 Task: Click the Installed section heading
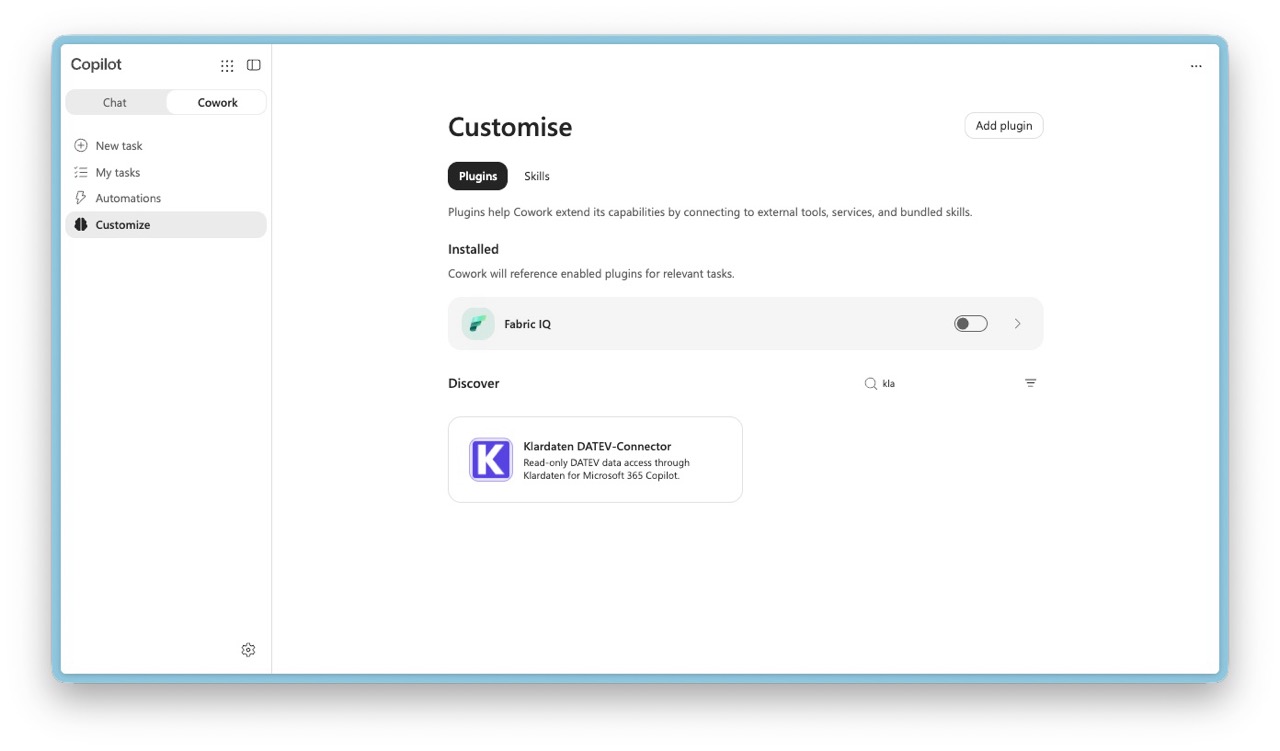click(x=473, y=250)
